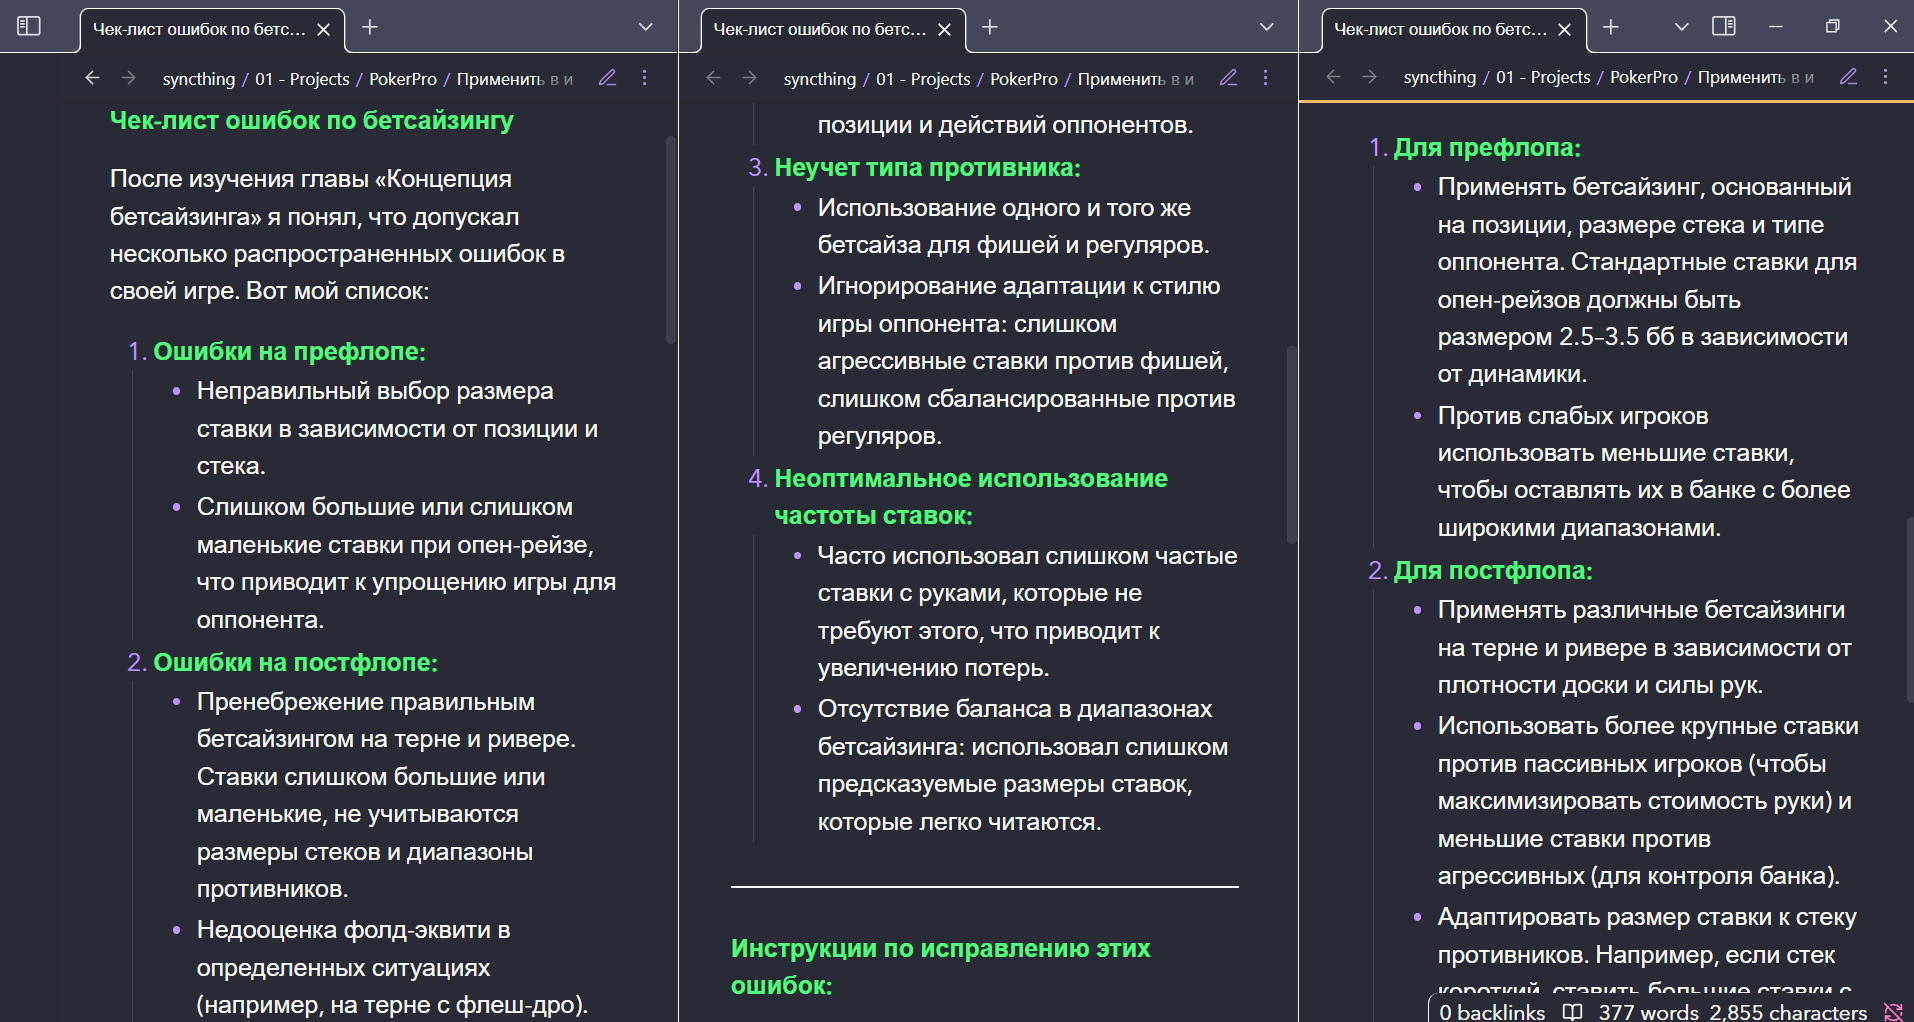
Task: Open PokerPro breadcrumb in right pane
Action: point(1644,77)
